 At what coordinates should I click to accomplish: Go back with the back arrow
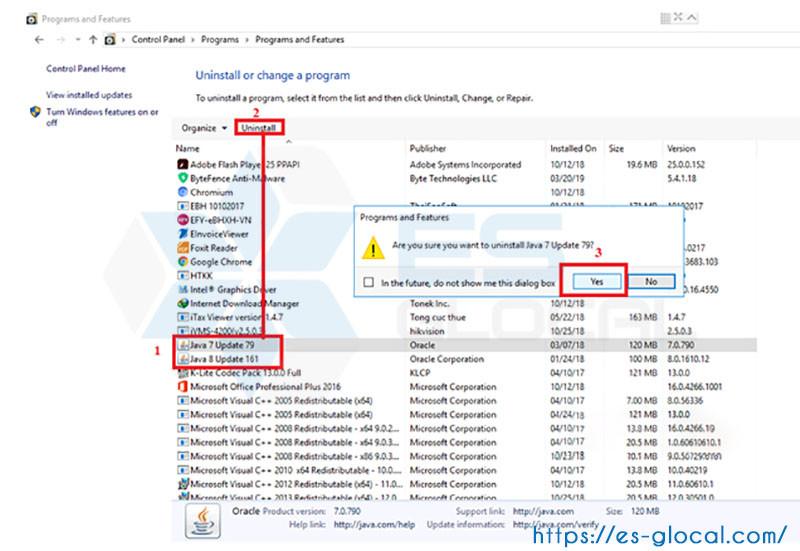coord(39,39)
